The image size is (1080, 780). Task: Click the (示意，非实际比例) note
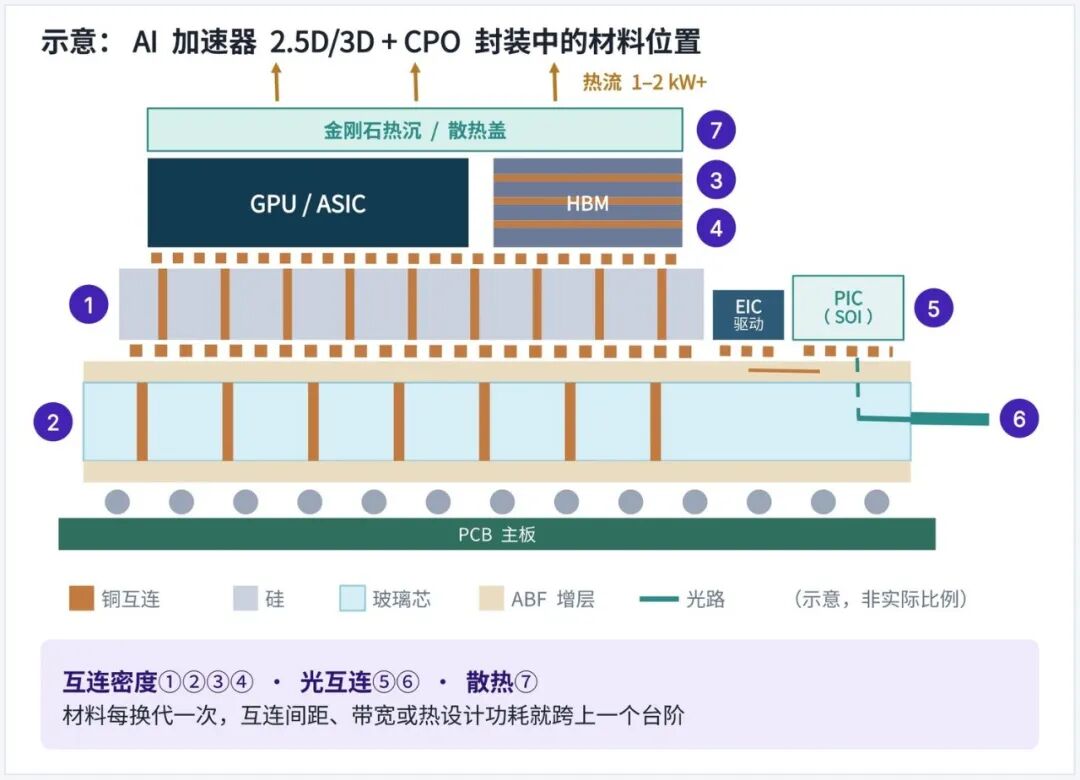coord(880,599)
